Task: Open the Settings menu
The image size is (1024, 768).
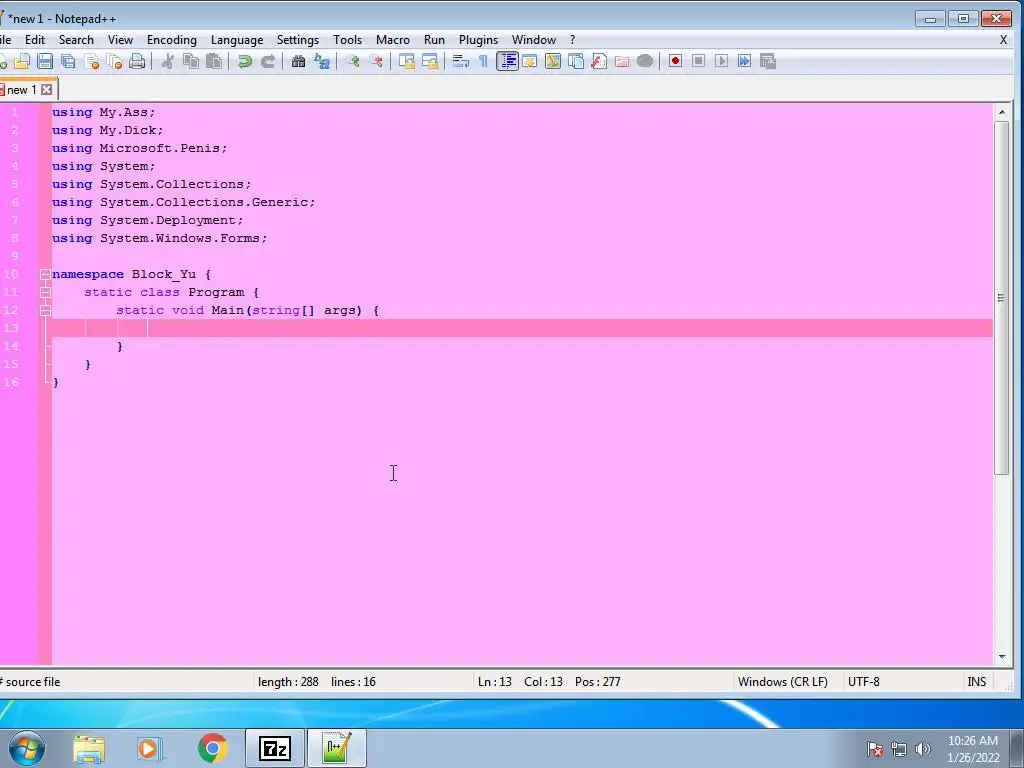Action: coord(298,40)
